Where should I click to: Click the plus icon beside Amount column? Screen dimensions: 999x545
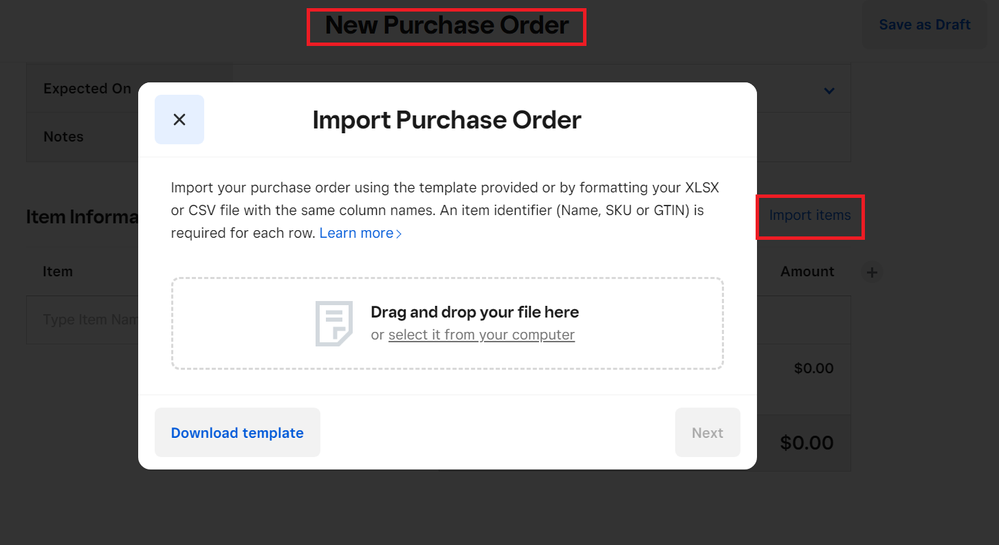click(872, 272)
